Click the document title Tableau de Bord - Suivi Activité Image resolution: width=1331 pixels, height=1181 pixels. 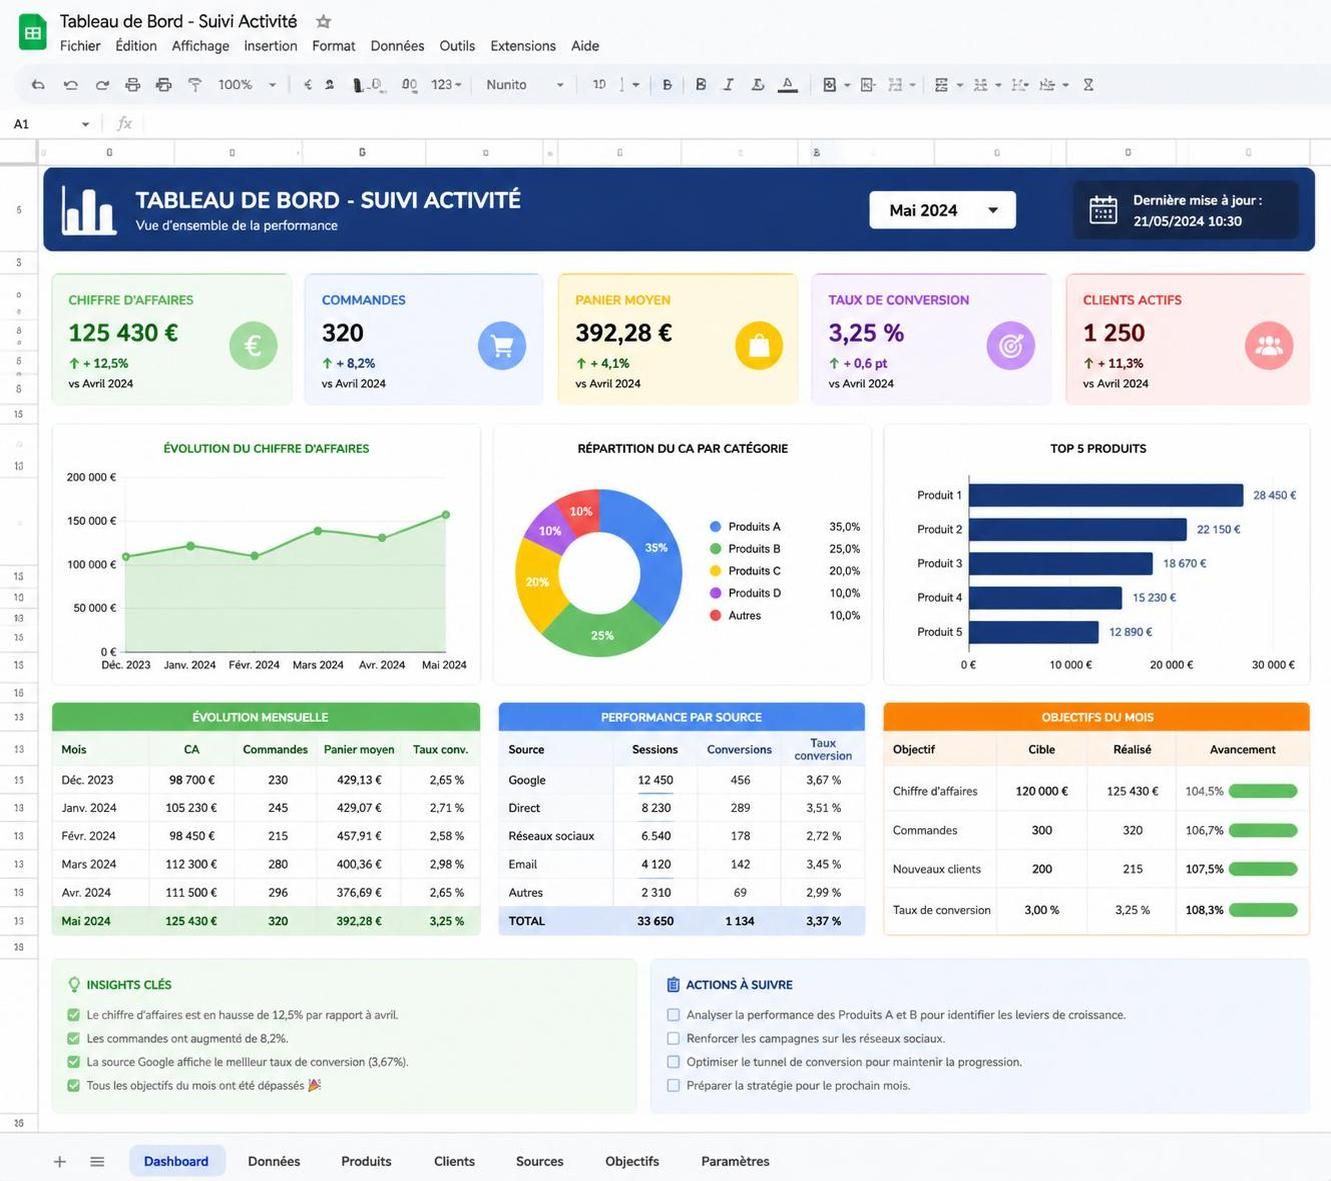(178, 21)
